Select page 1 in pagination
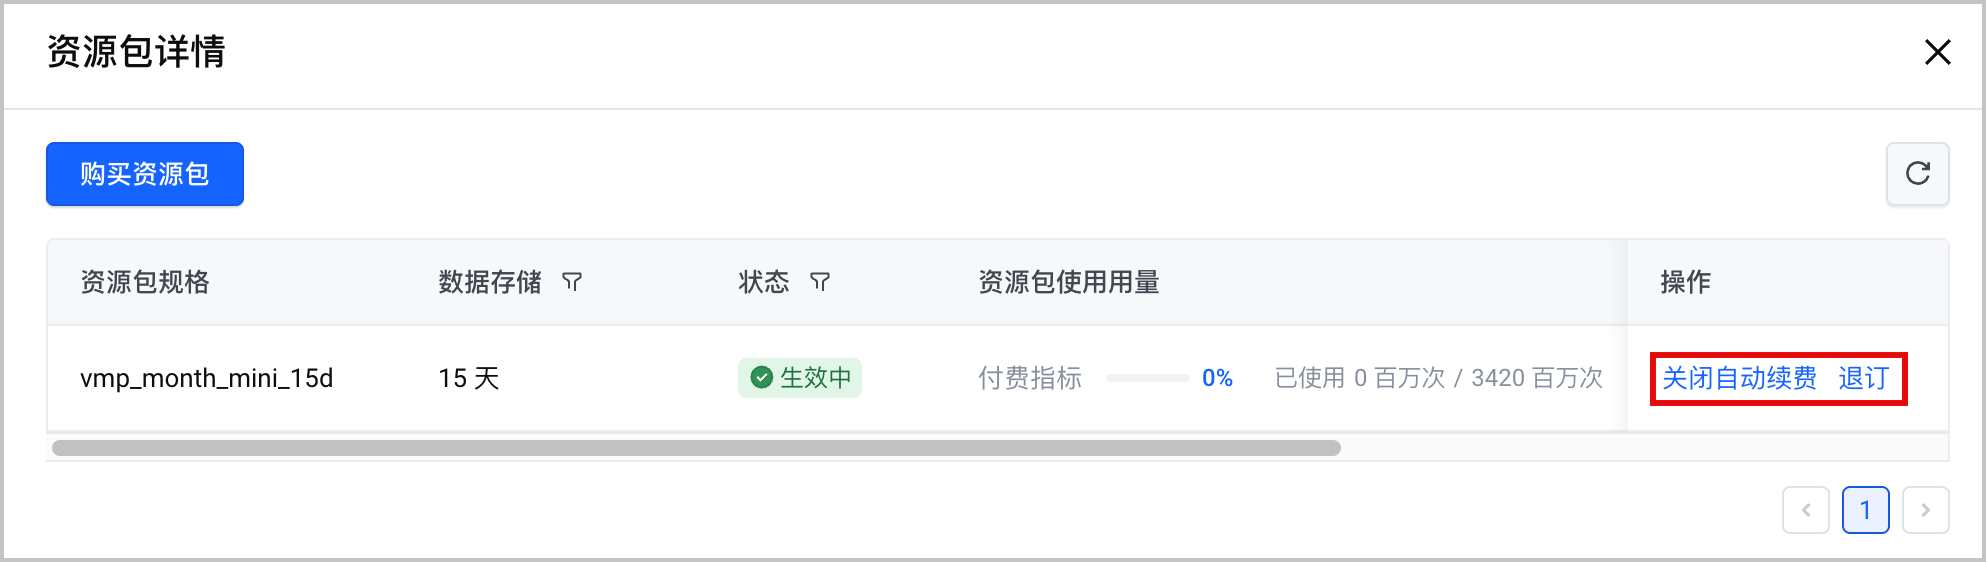 point(1865,510)
